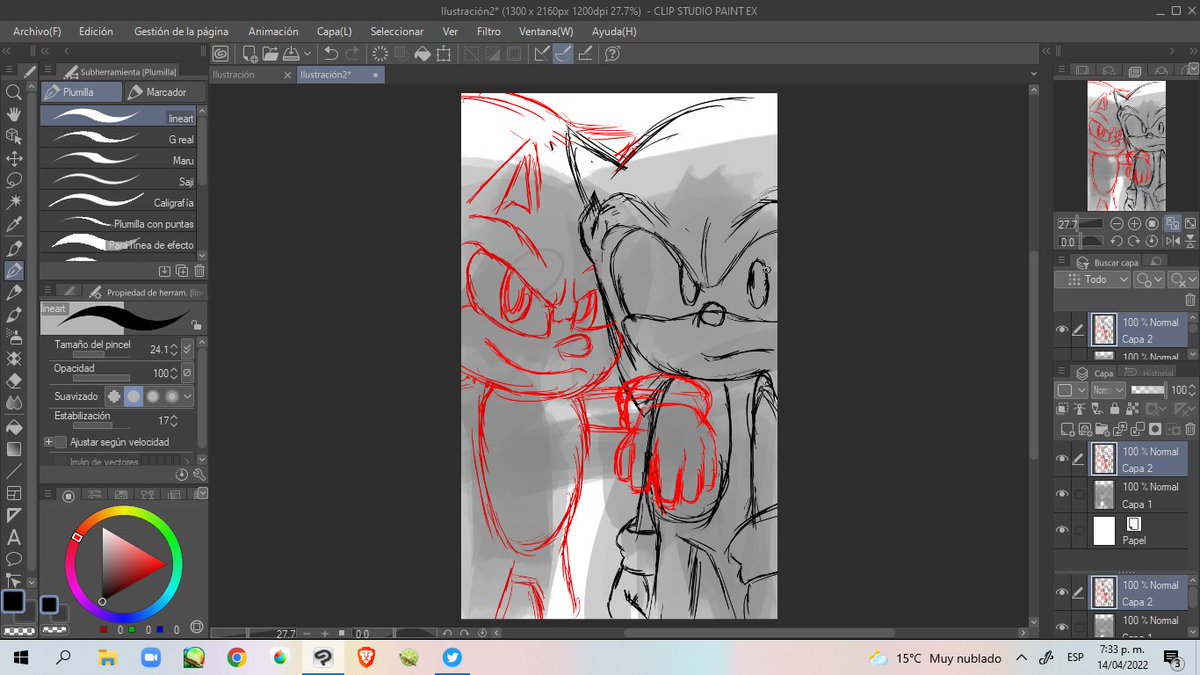Image resolution: width=1200 pixels, height=675 pixels.
Task: Toggle visibility of Papel layer
Action: (x=1062, y=530)
